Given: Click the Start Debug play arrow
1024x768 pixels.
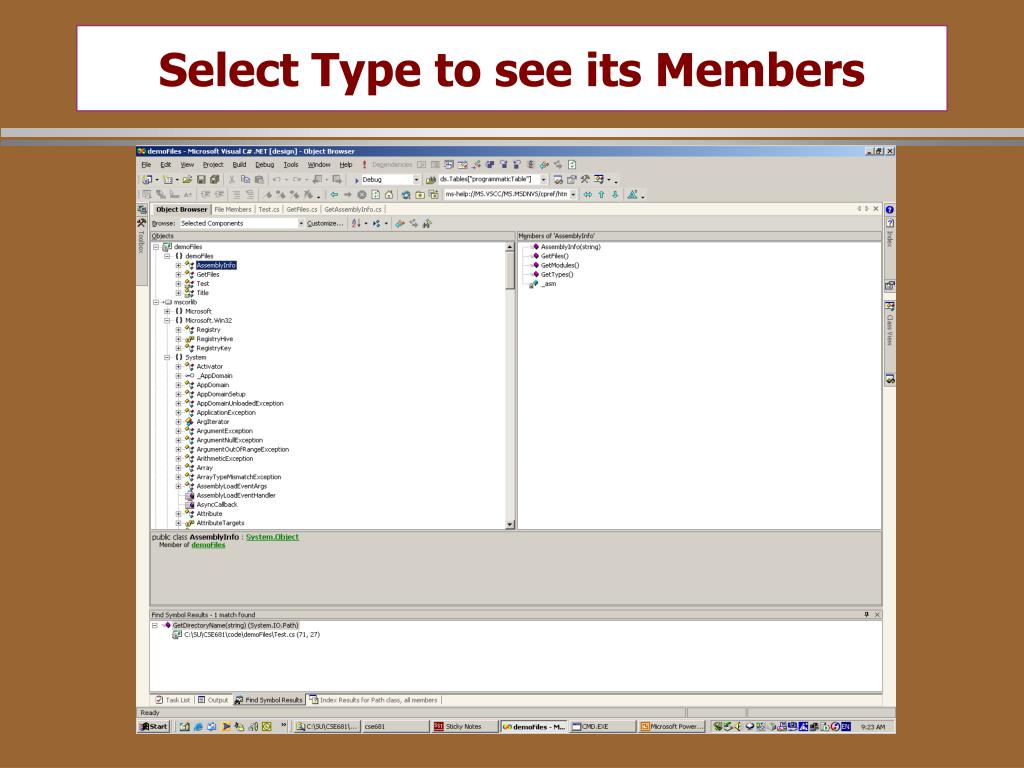Looking at the screenshot, I should [x=357, y=180].
